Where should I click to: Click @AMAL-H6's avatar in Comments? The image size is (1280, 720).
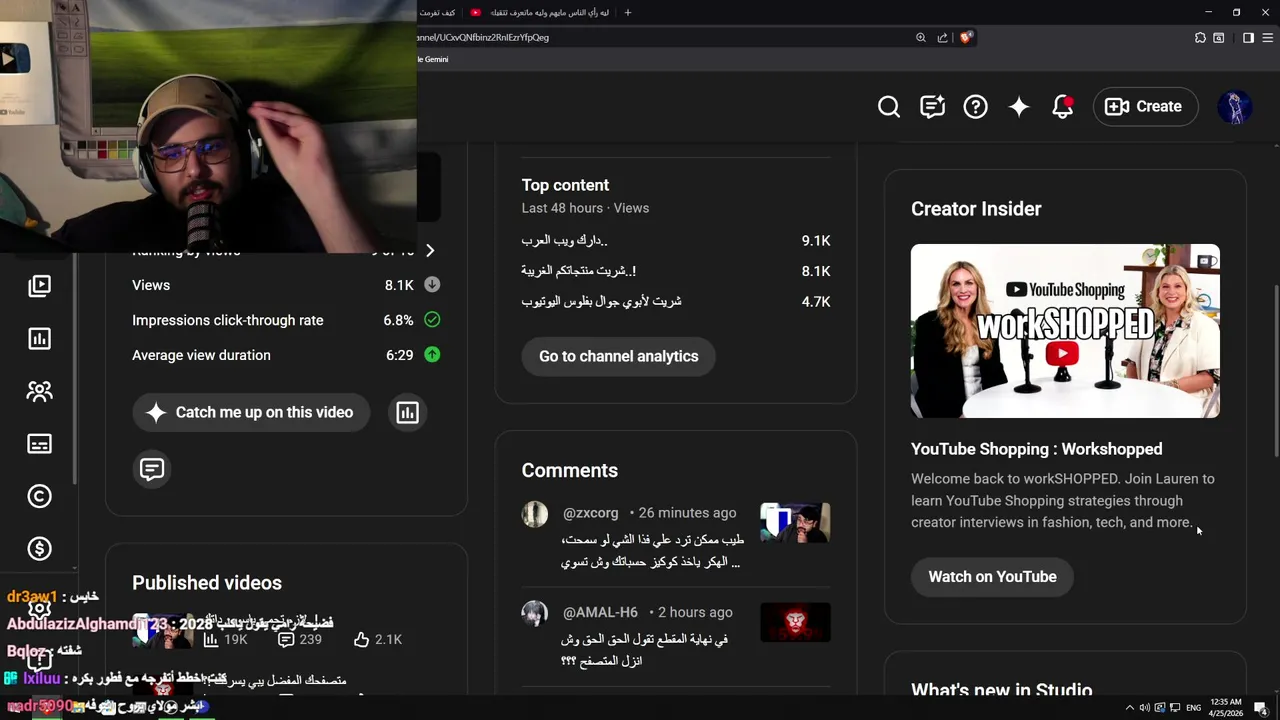[535, 613]
